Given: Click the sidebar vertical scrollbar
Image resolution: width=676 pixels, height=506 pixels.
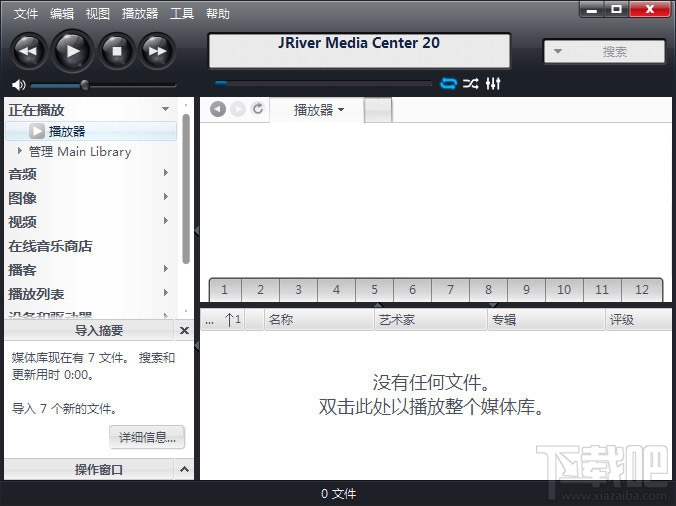Looking at the screenshot, I should click(x=186, y=188).
